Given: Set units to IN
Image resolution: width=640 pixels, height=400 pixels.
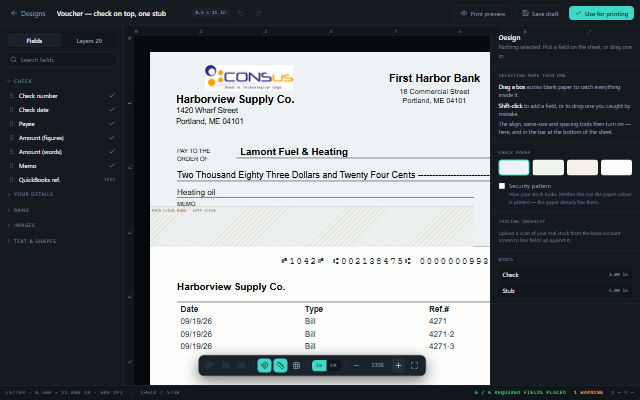Looking at the screenshot, I should [319, 365].
